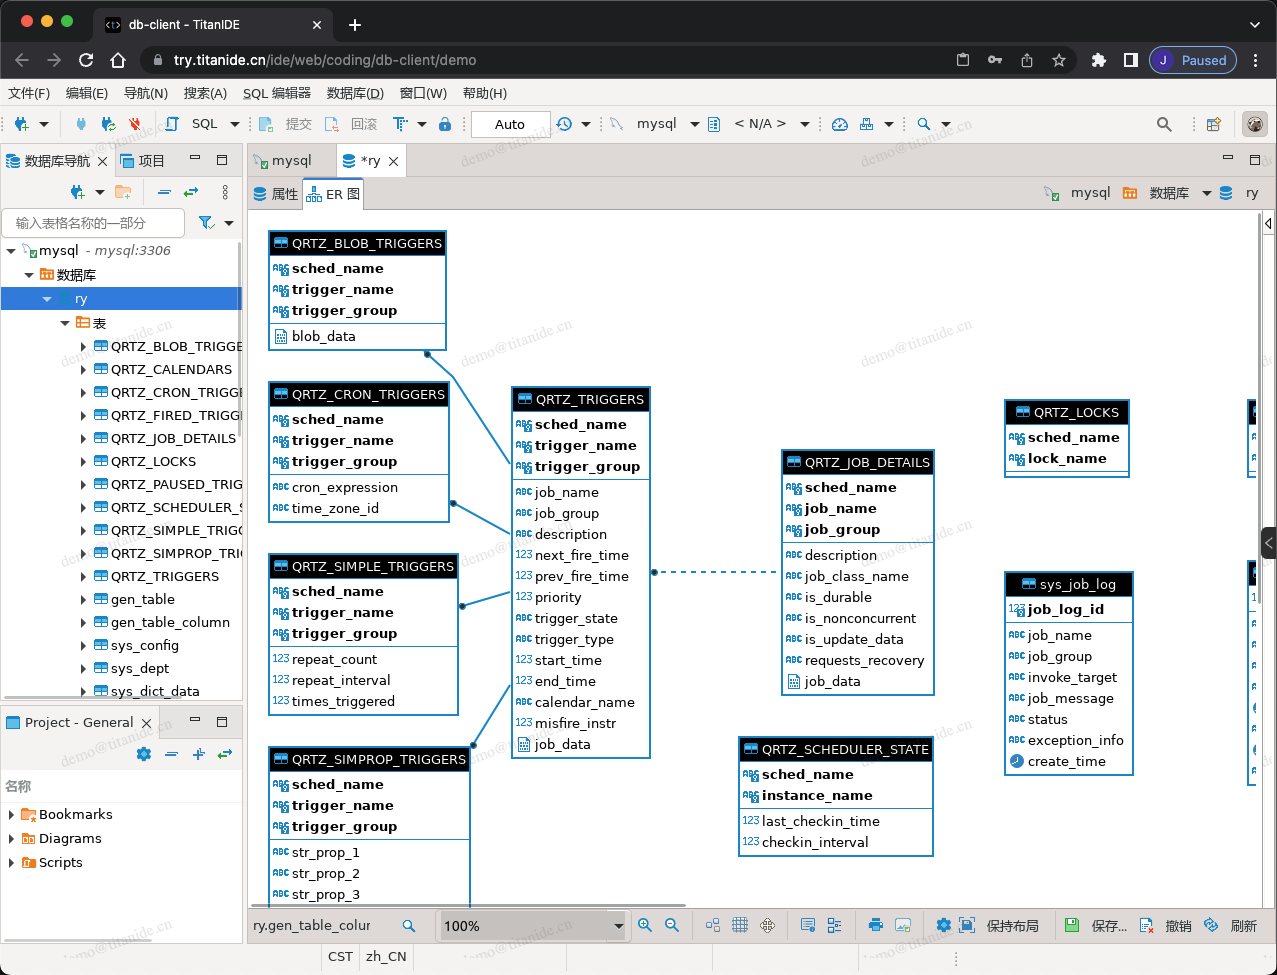Click the 刷新 refresh button
Image resolution: width=1277 pixels, height=975 pixels.
coord(1232,926)
